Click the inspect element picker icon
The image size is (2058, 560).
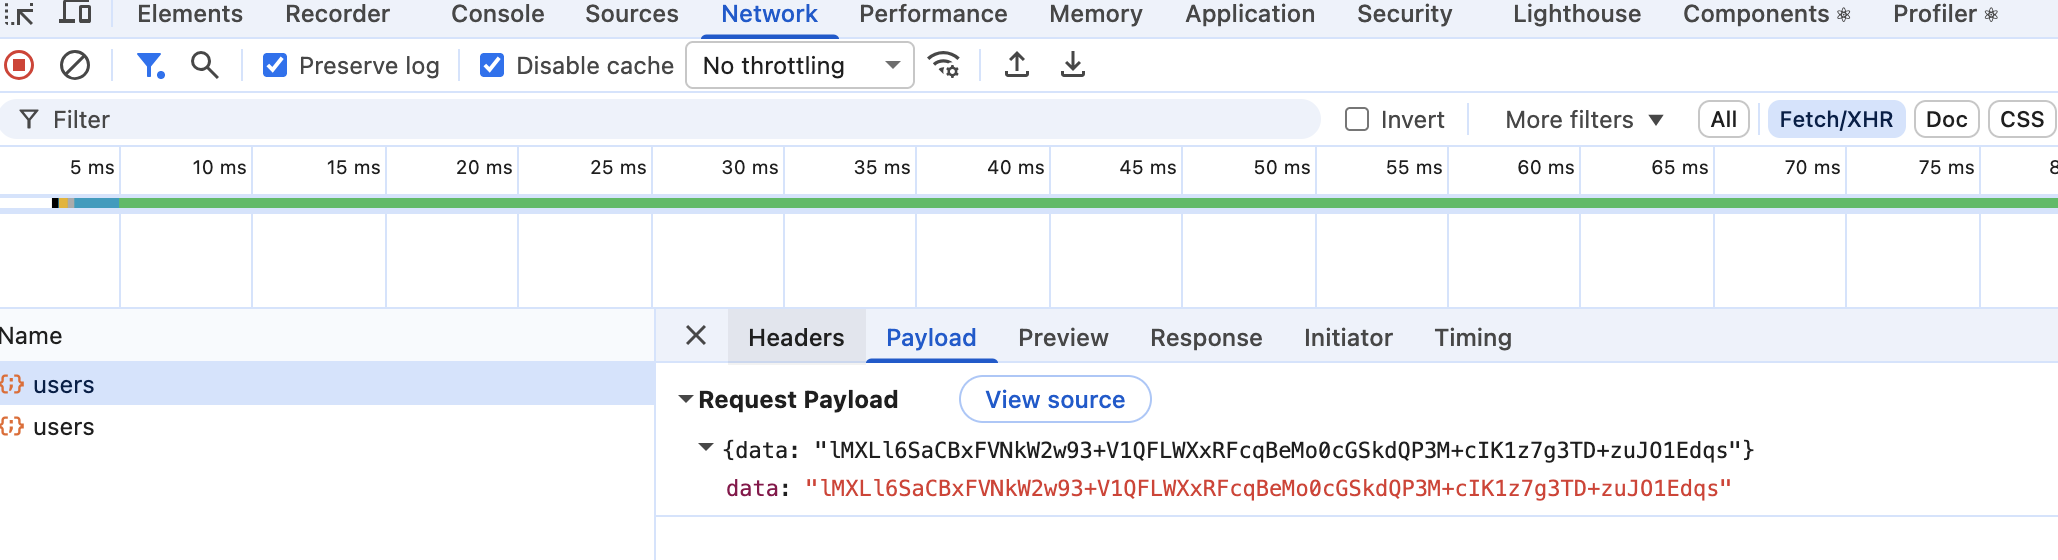(20, 13)
